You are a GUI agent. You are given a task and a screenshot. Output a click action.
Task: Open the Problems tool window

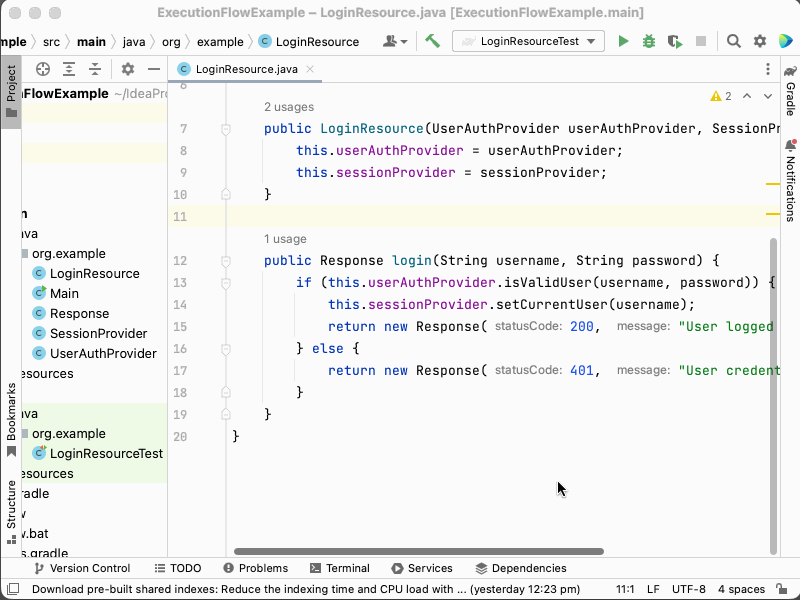256,568
